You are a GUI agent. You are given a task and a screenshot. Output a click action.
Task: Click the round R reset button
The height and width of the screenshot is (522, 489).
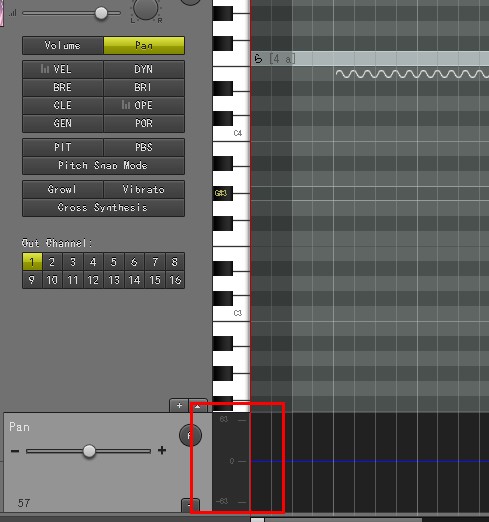[x=190, y=435]
